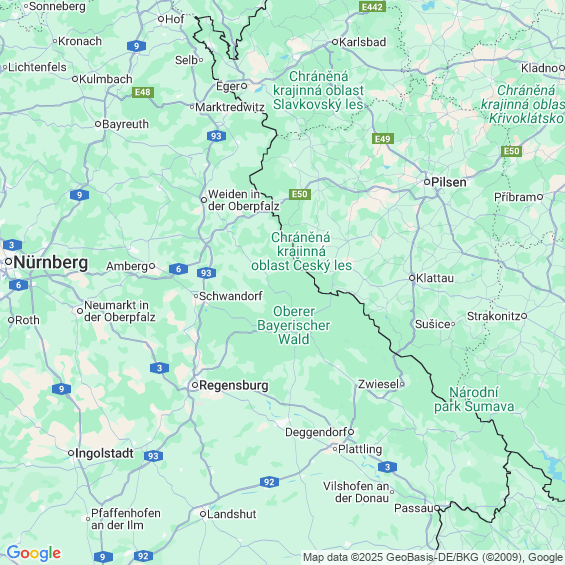The width and height of the screenshot is (565, 565).
Task: Select the Nürnberg city label
Action: coord(51,262)
